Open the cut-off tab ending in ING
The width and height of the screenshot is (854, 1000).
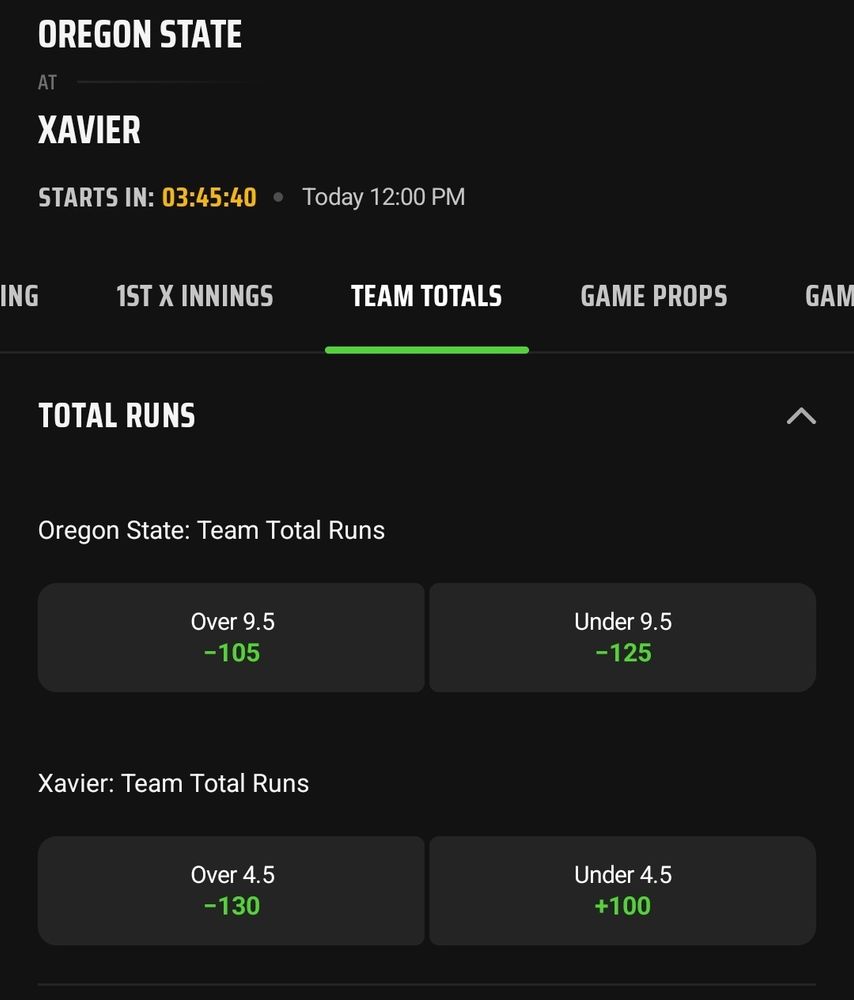click(x=19, y=296)
